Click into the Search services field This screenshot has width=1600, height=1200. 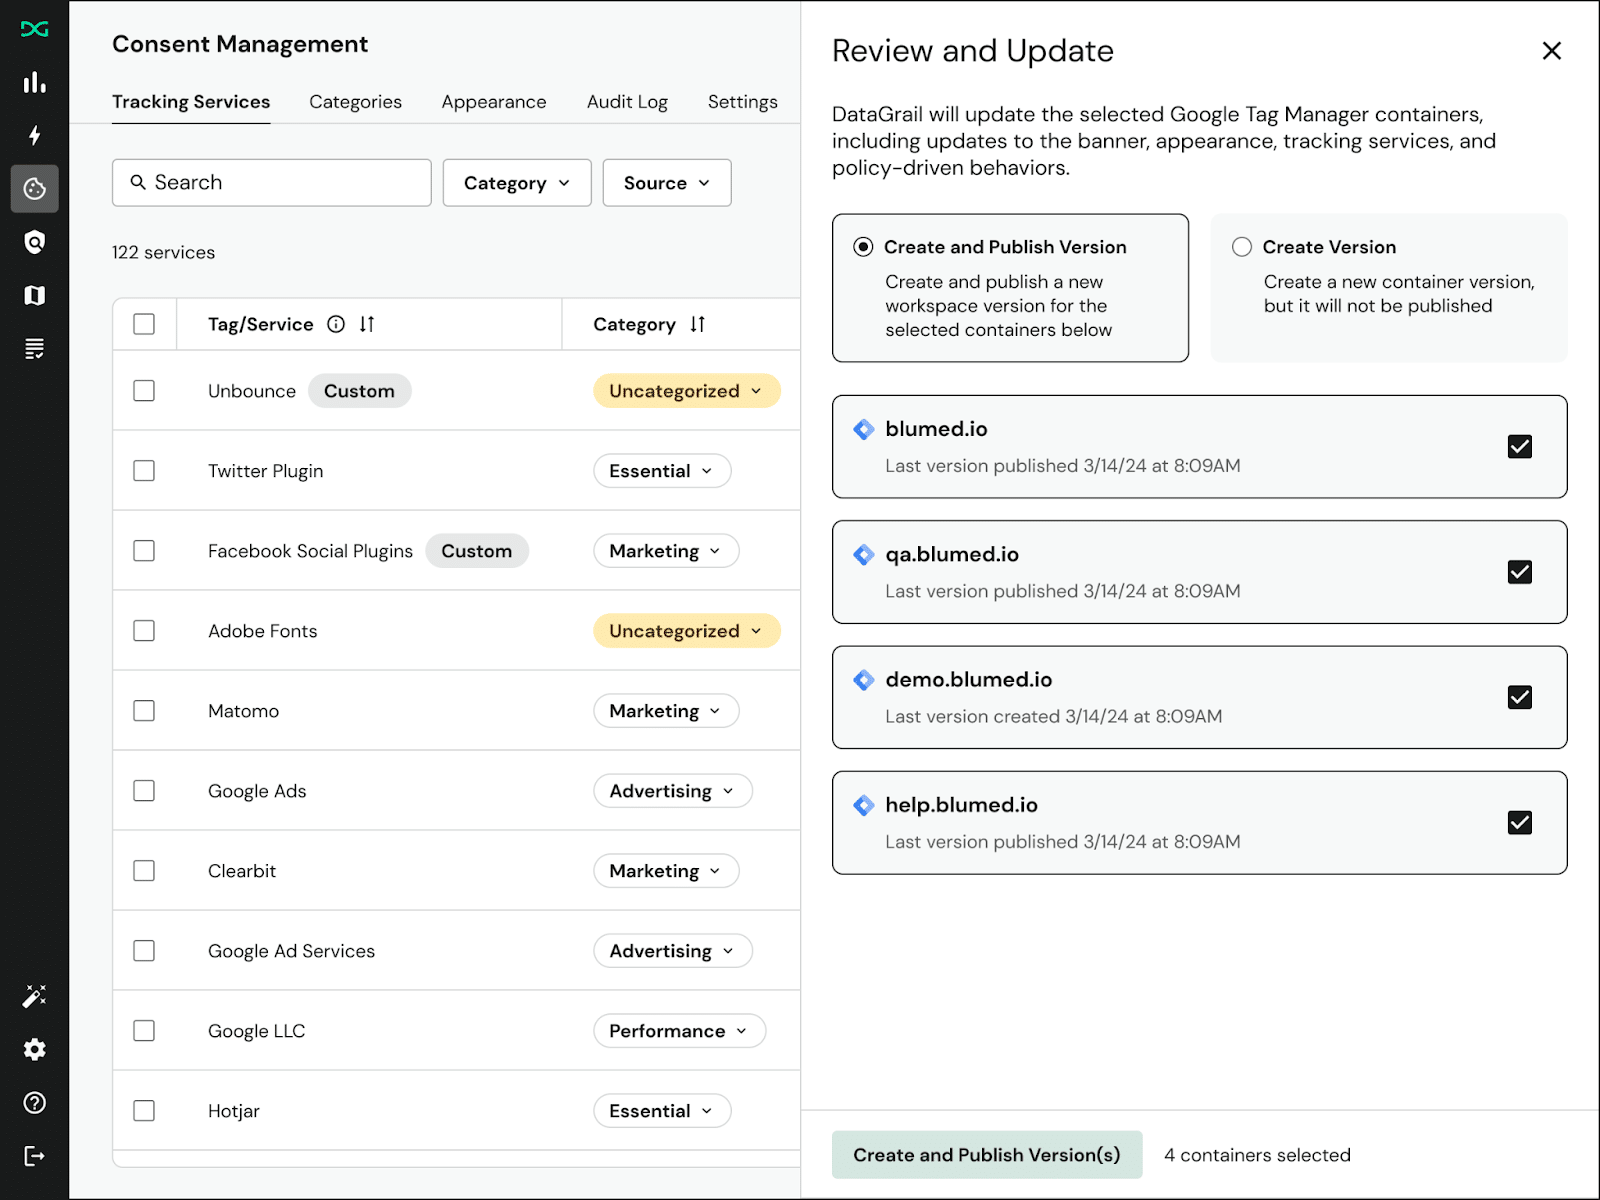click(x=272, y=183)
